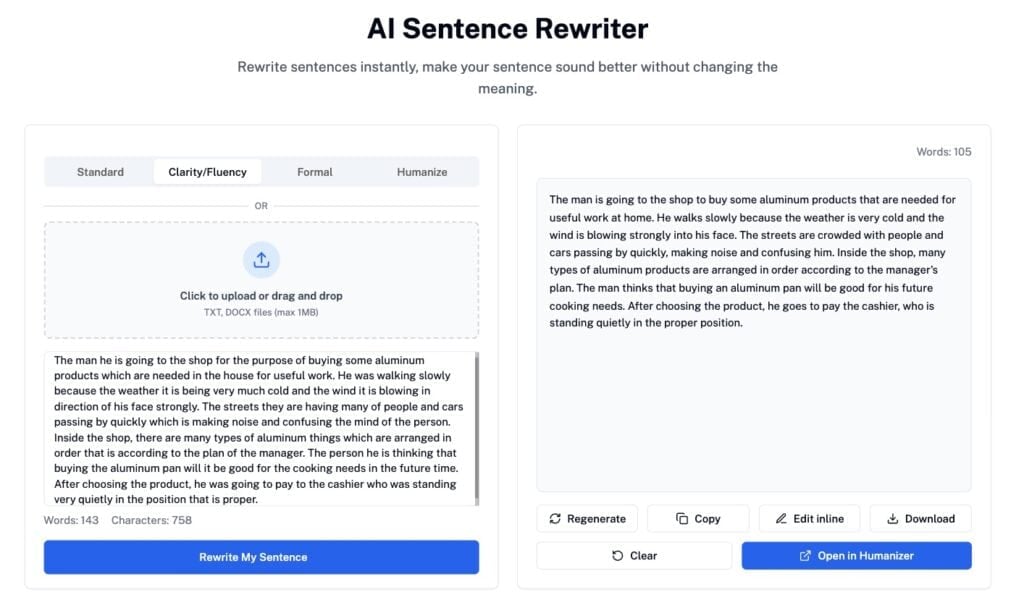
Task: Click the Open in Humanizer button
Action: (856, 556)
